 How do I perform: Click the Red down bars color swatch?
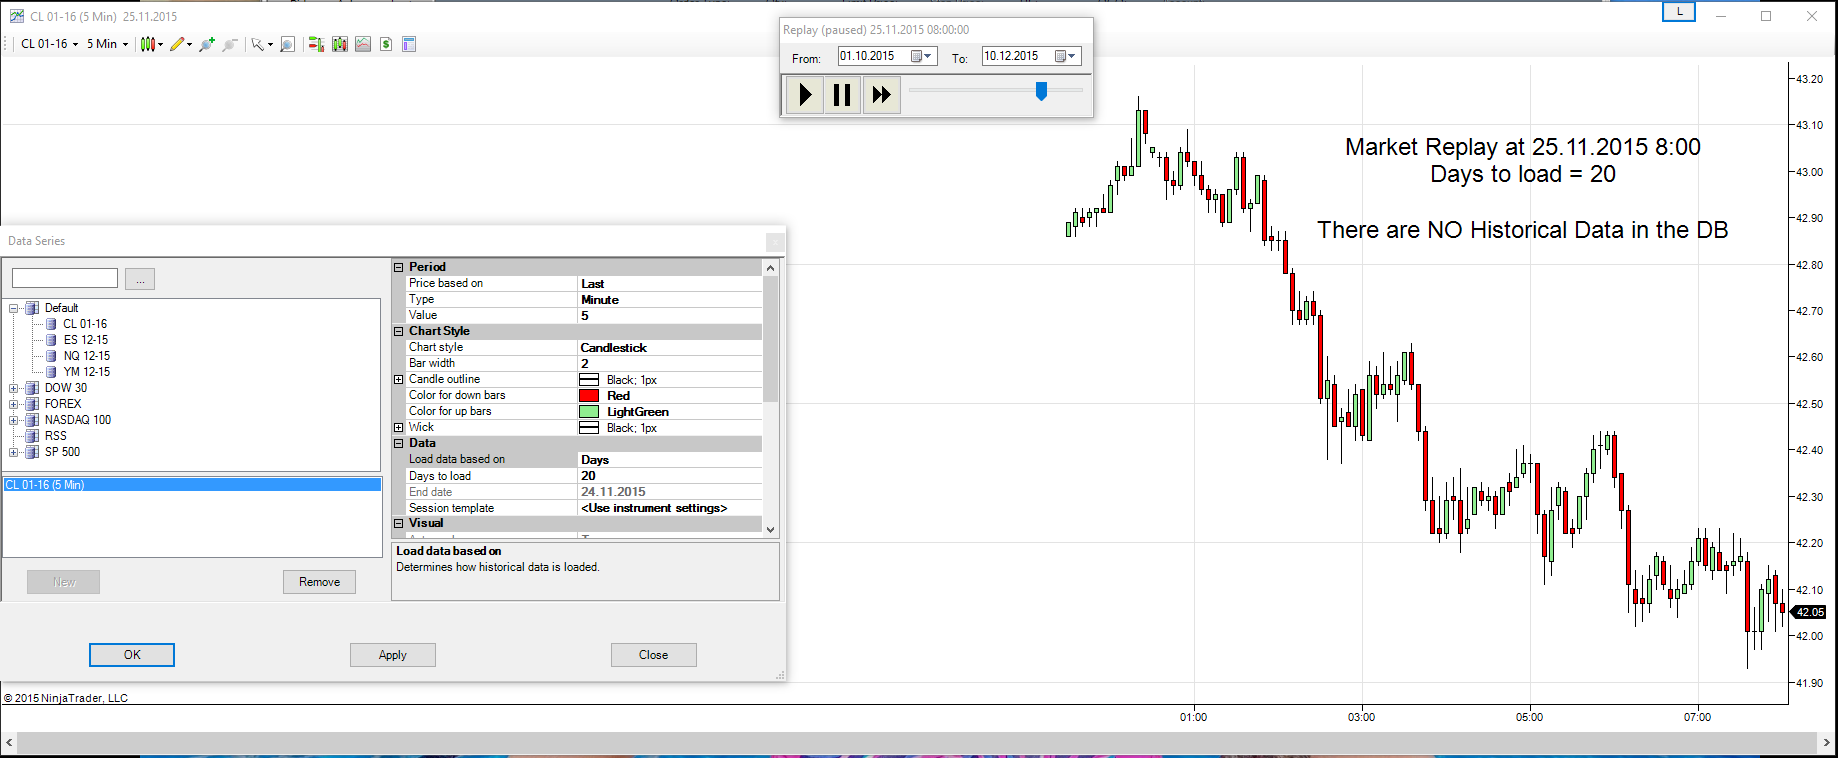click(x=589, y=396)
